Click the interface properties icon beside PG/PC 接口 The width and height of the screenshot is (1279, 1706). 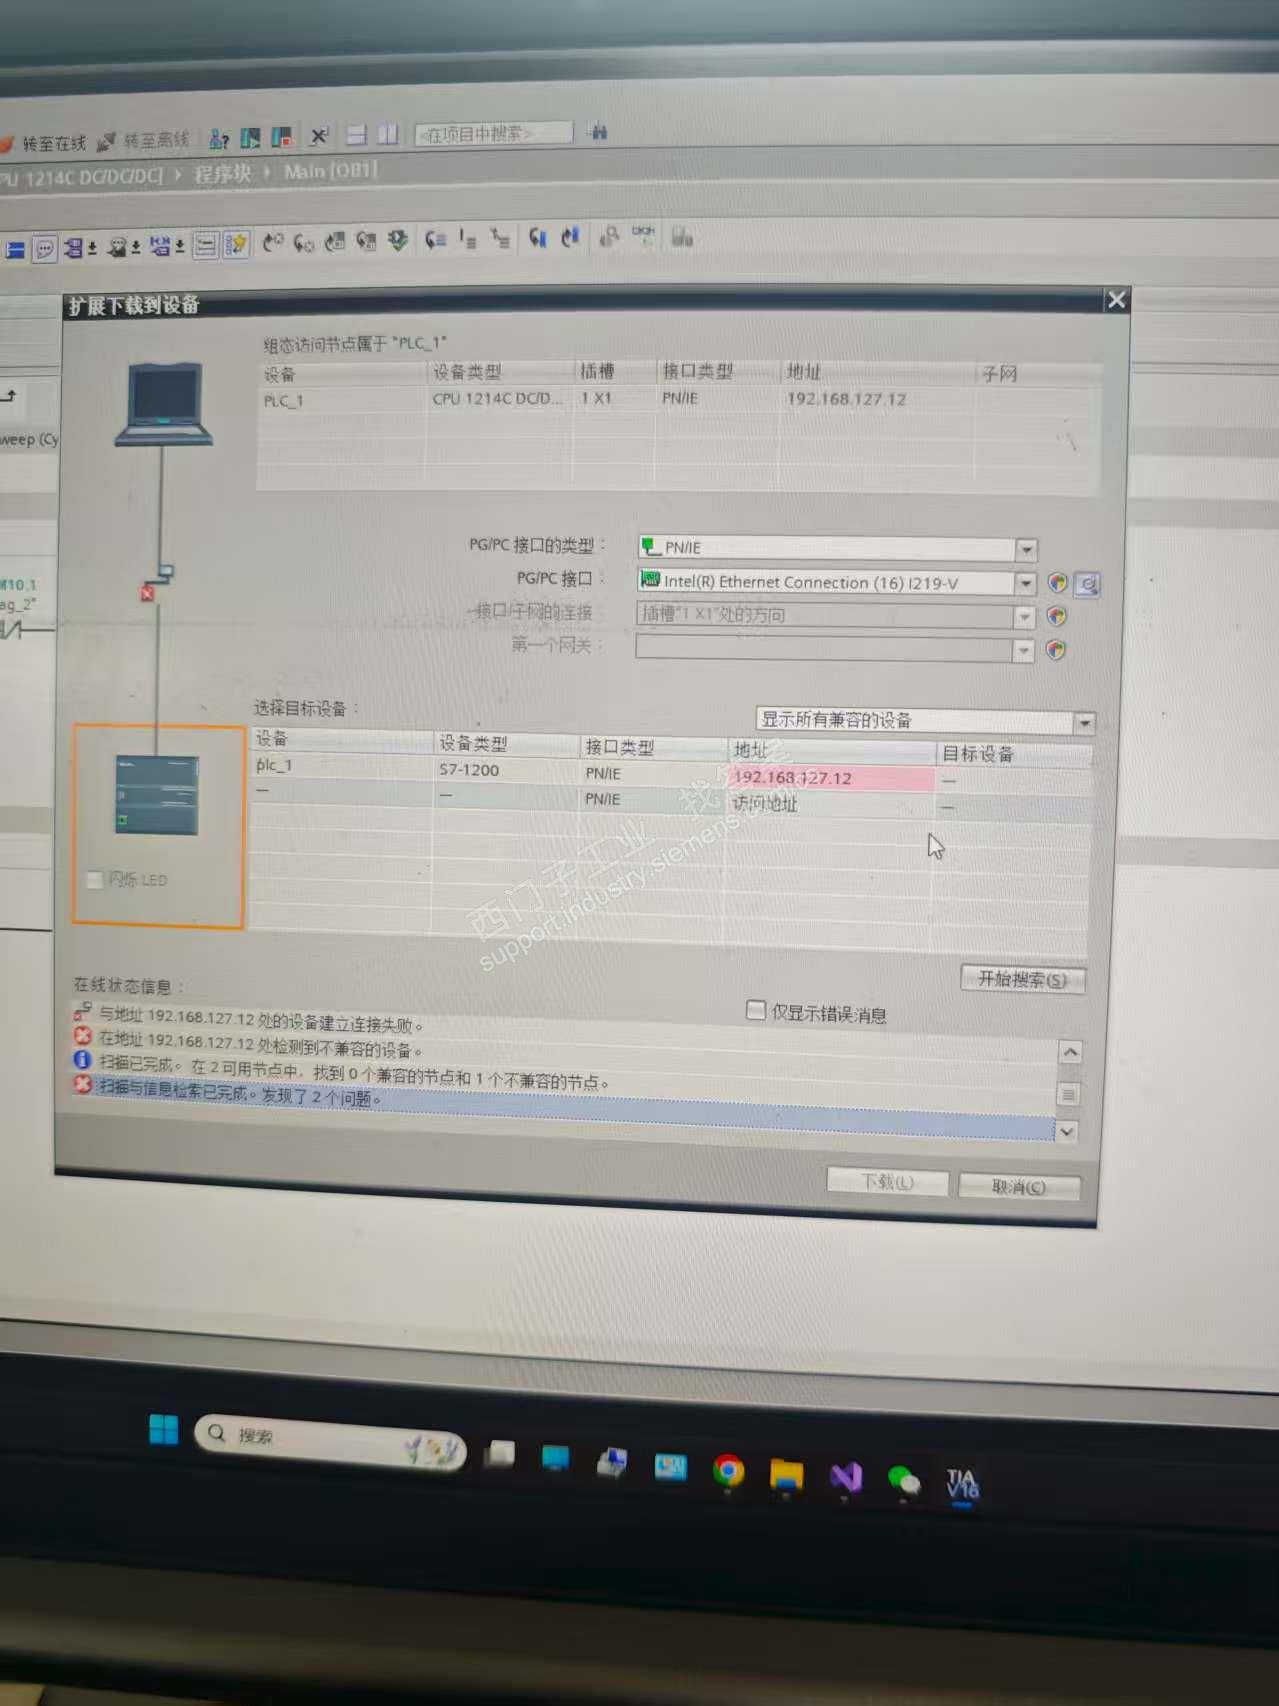coord(1088,584)
